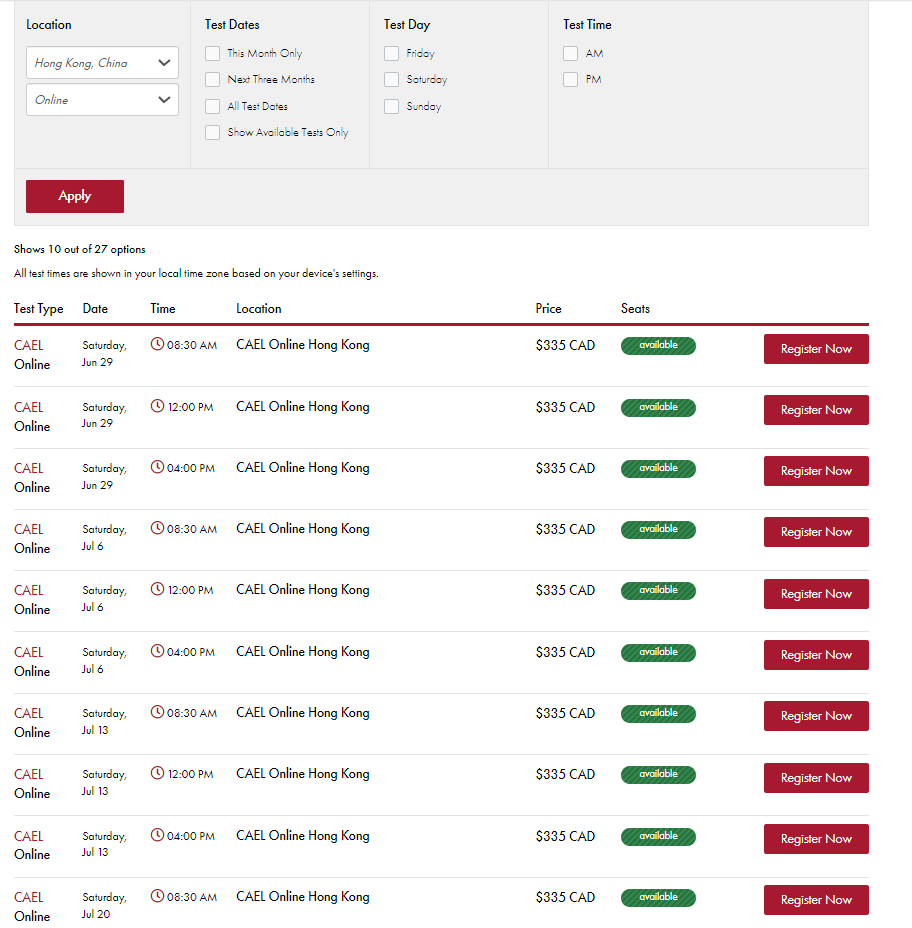912x928 pixels.
Task: Check Show Available Tests Only
Action: tap(212, 132)
